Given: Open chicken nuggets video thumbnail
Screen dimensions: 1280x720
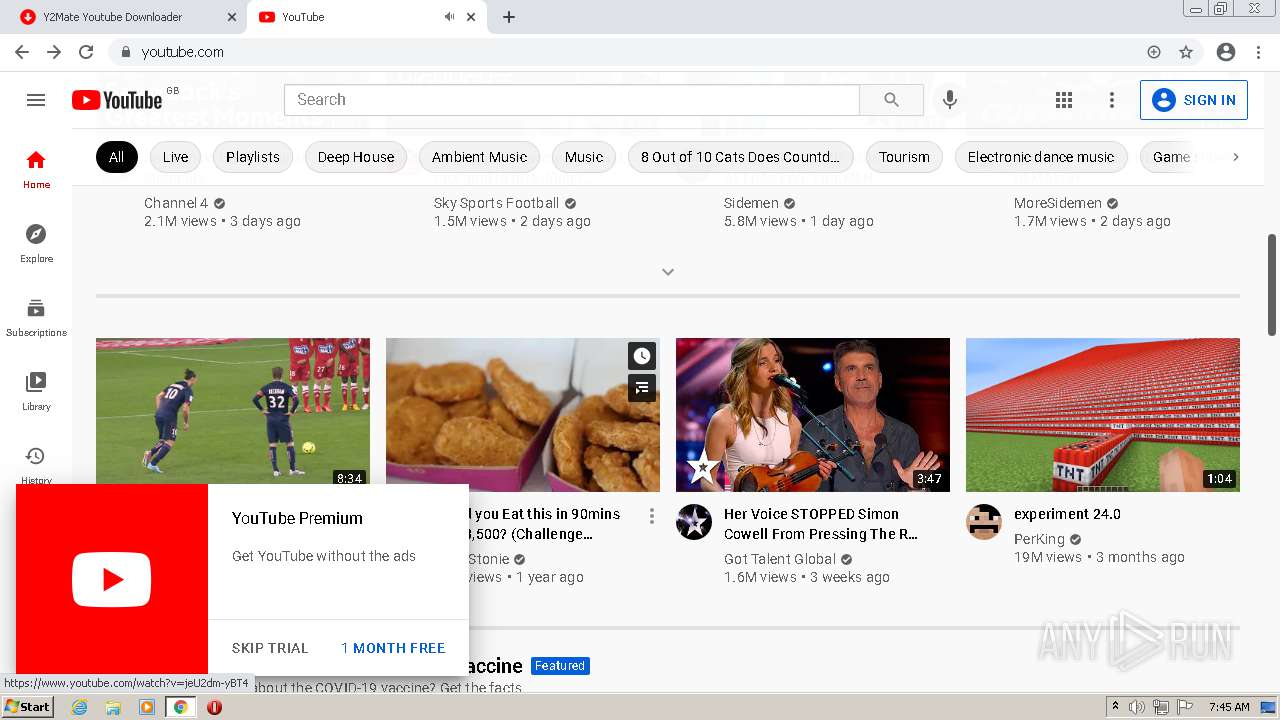Looking at the screenshot, I should click(x=523, y=415).
